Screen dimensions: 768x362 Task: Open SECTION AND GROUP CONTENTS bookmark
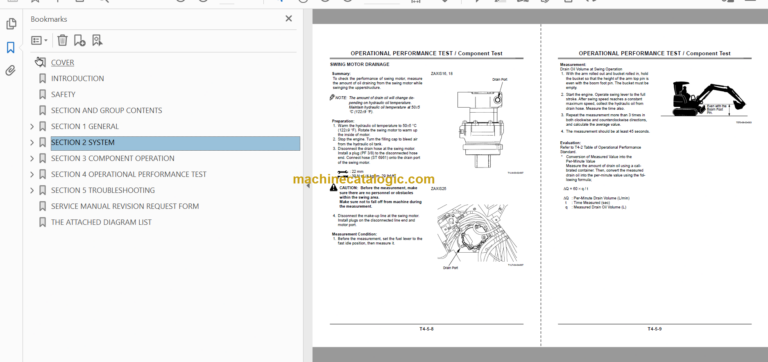(x=106, y=110)
